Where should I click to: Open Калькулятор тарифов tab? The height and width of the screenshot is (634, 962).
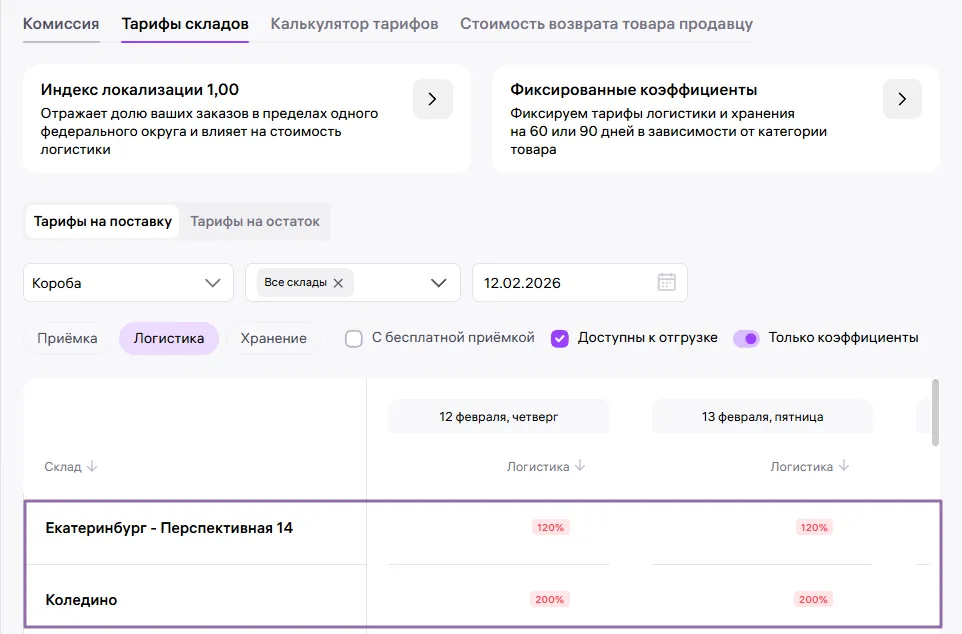[354, 23]
